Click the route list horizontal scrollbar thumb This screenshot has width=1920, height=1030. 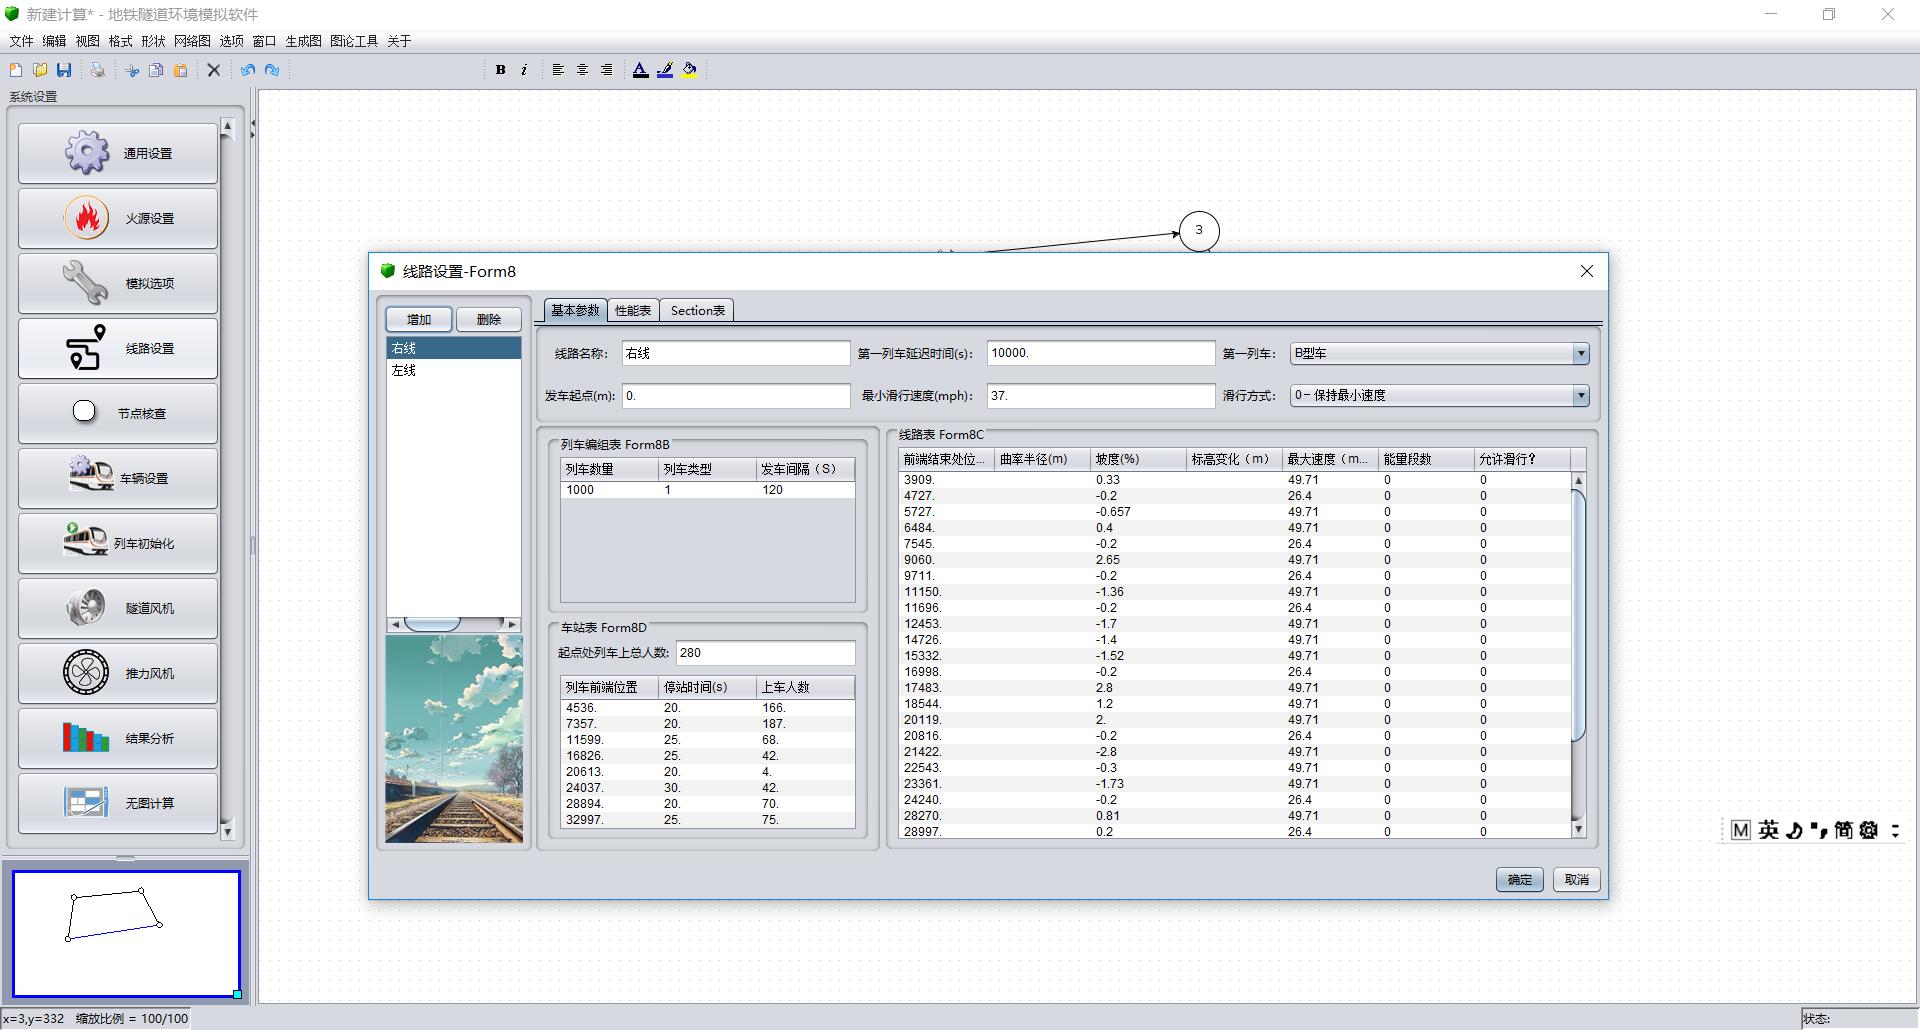(432, 624)
